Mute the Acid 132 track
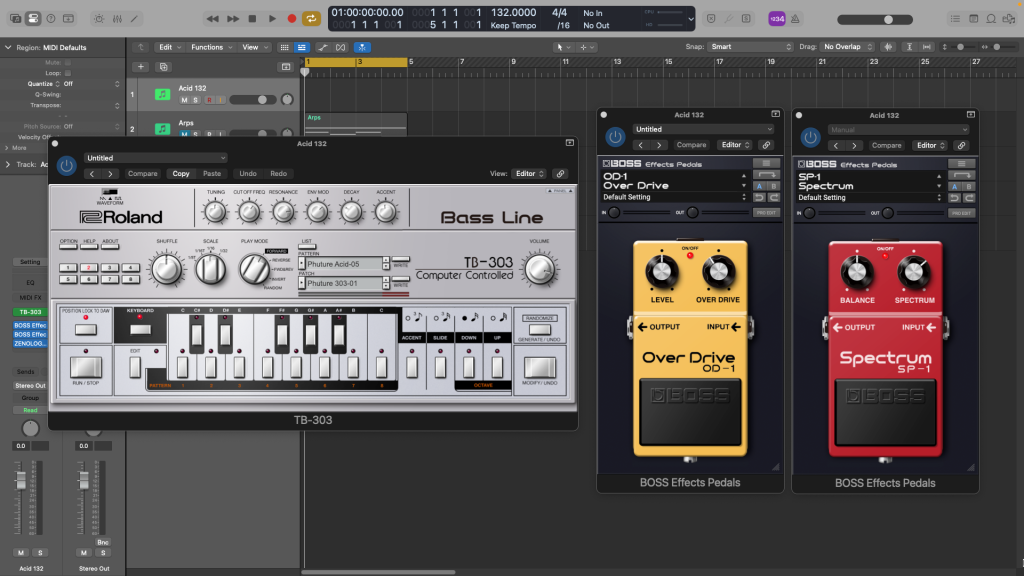This screenshot has width=1024, height=576. click(x=184, y=100)
